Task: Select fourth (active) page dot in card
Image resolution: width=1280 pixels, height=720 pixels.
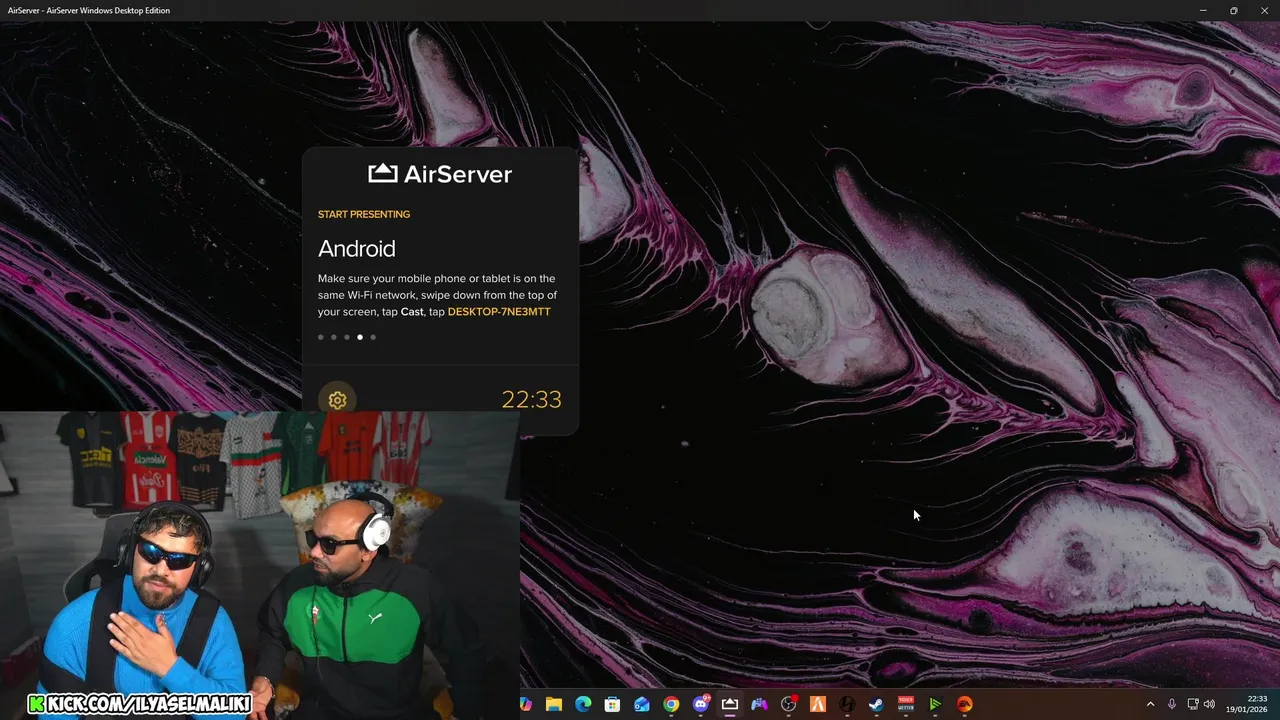Action: 360,337
